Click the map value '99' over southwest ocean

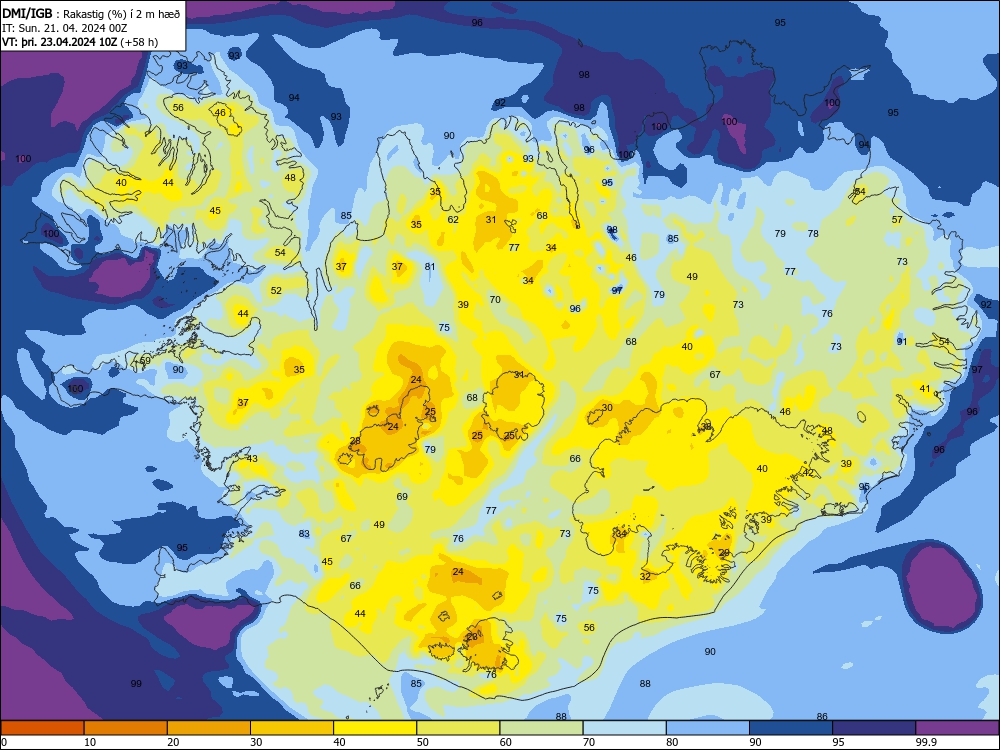(x=136, y=684)
